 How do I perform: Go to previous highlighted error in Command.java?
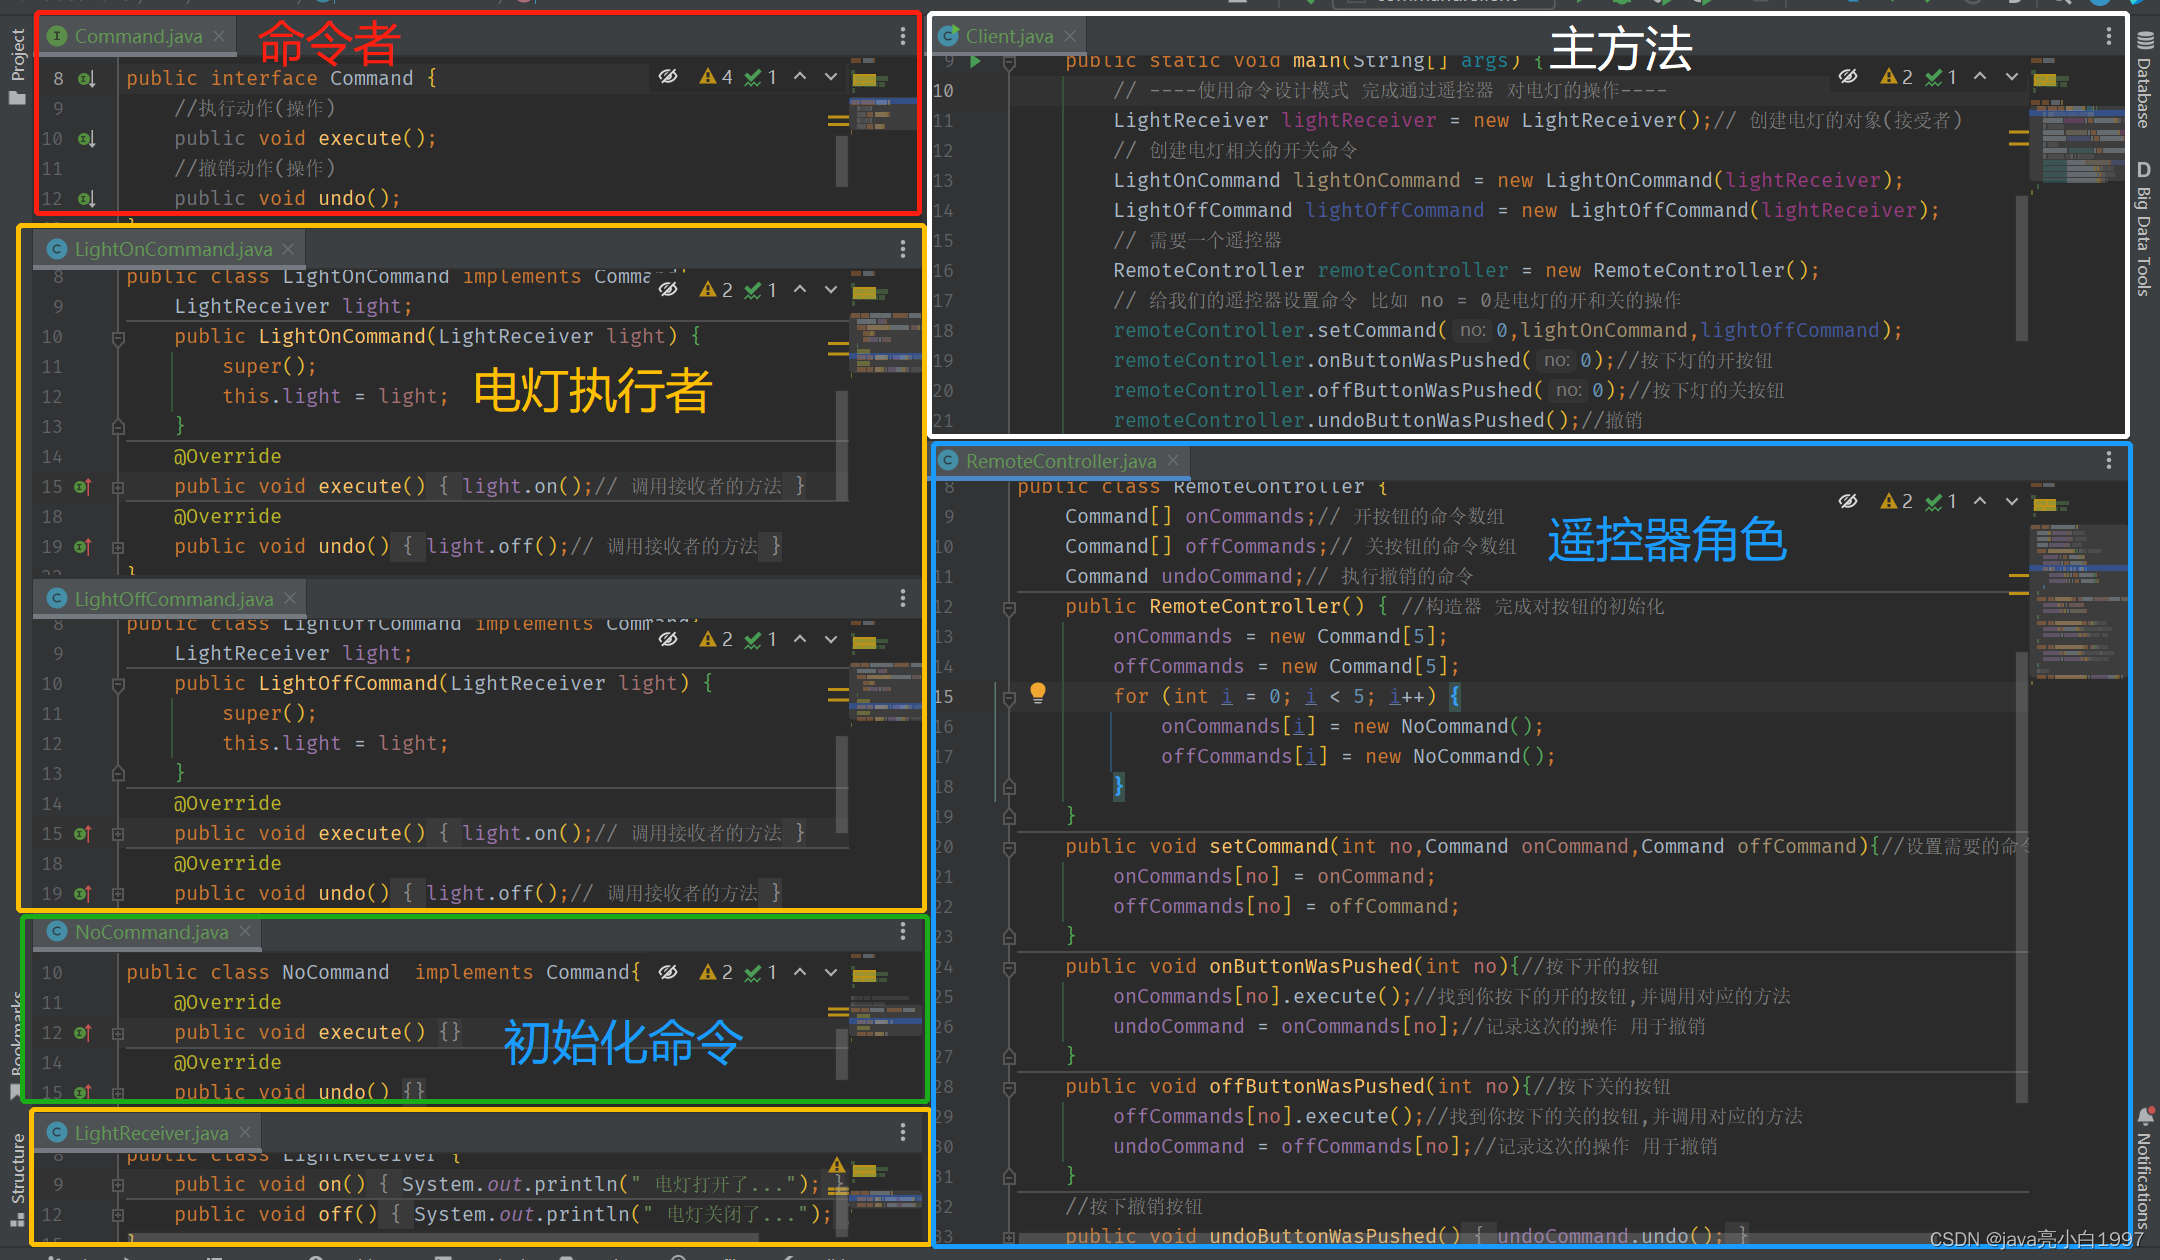[800, 77]
